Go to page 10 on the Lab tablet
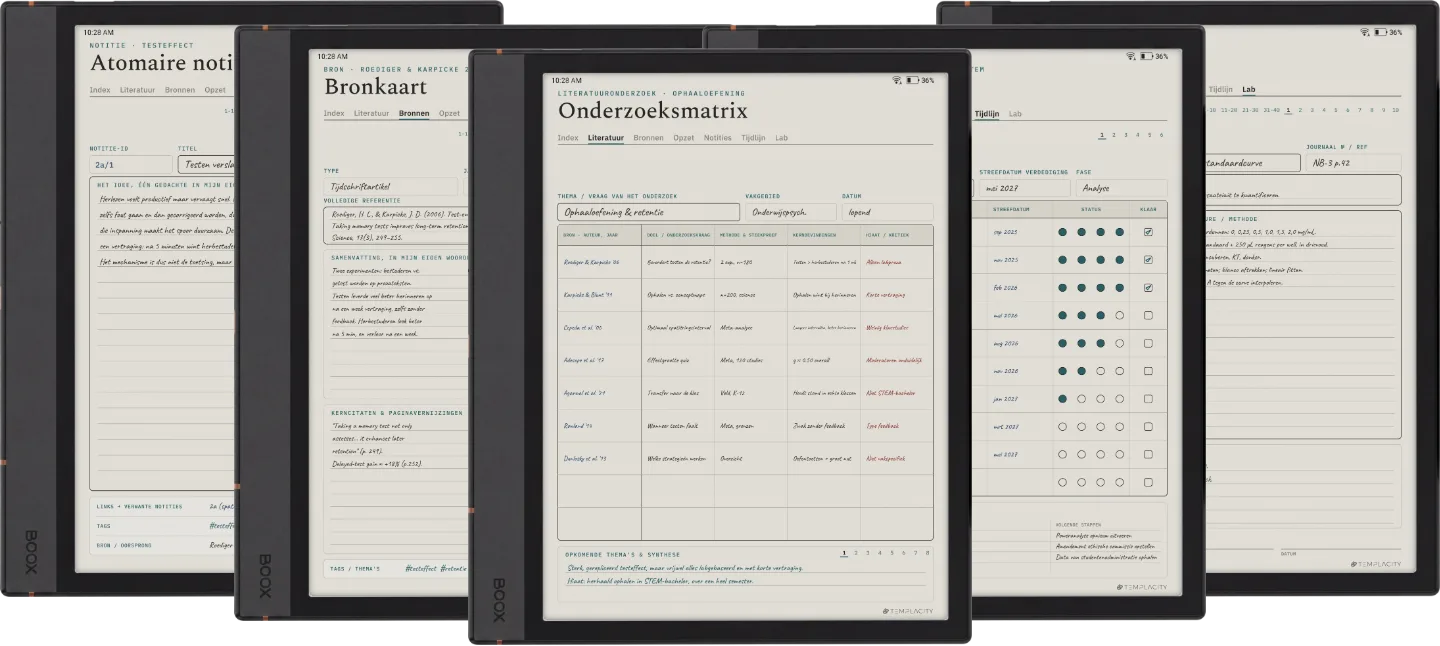 tap(1395, 110)
